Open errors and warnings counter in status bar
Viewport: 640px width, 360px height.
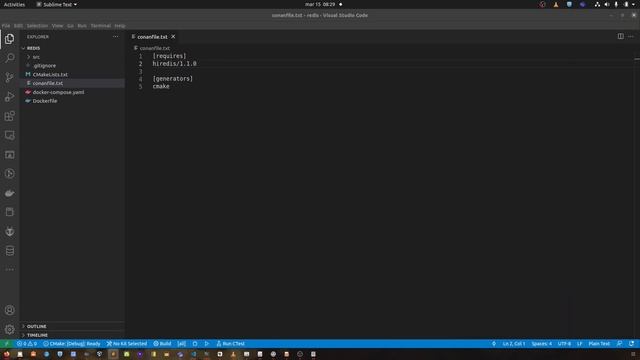tap(27, 344)
